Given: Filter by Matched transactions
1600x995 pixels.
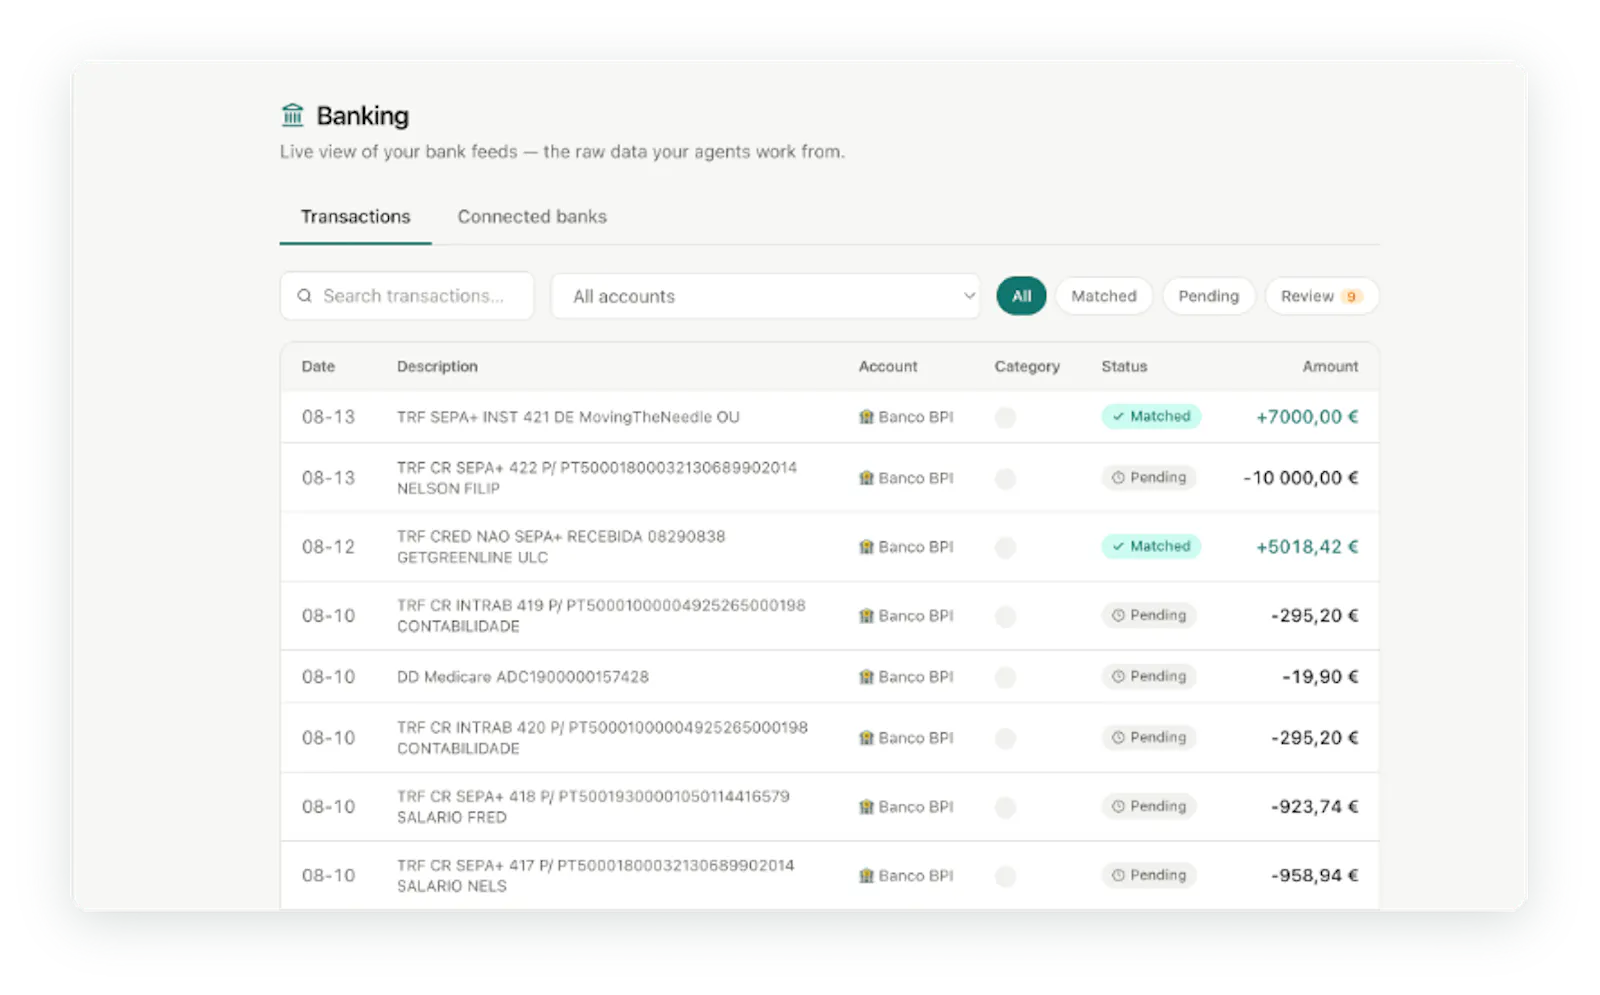Looking at the screenshot, I should (1104, 296).
